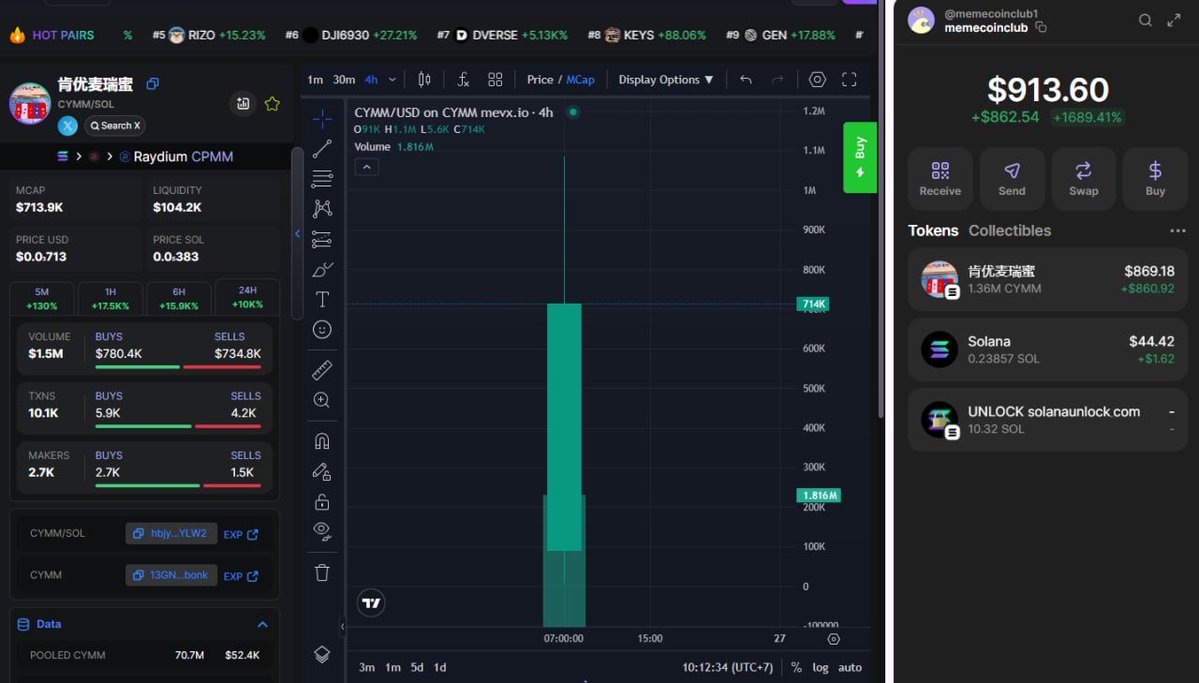Screen dimensions: 1199x683
Task: Open the chart layout grid selector
Action: pos(496,80)
